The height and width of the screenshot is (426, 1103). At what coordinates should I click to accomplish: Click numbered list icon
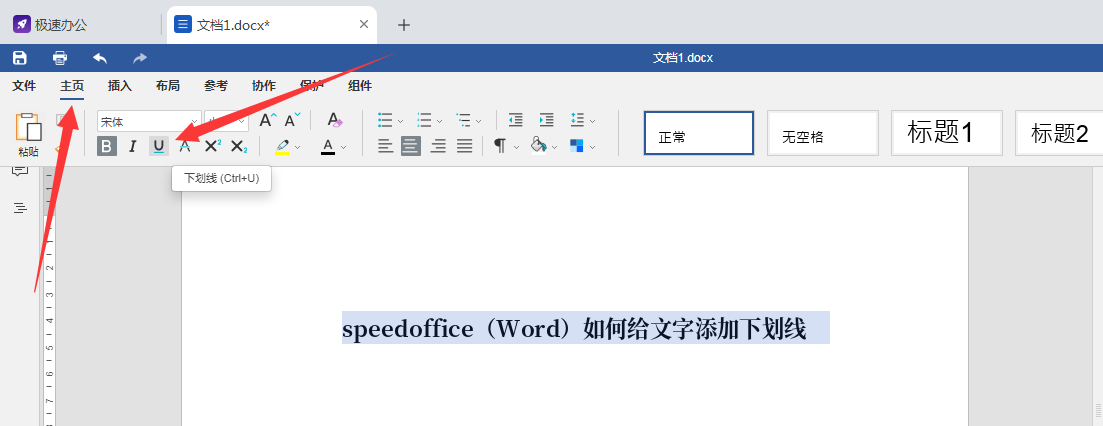click(424, 120)
